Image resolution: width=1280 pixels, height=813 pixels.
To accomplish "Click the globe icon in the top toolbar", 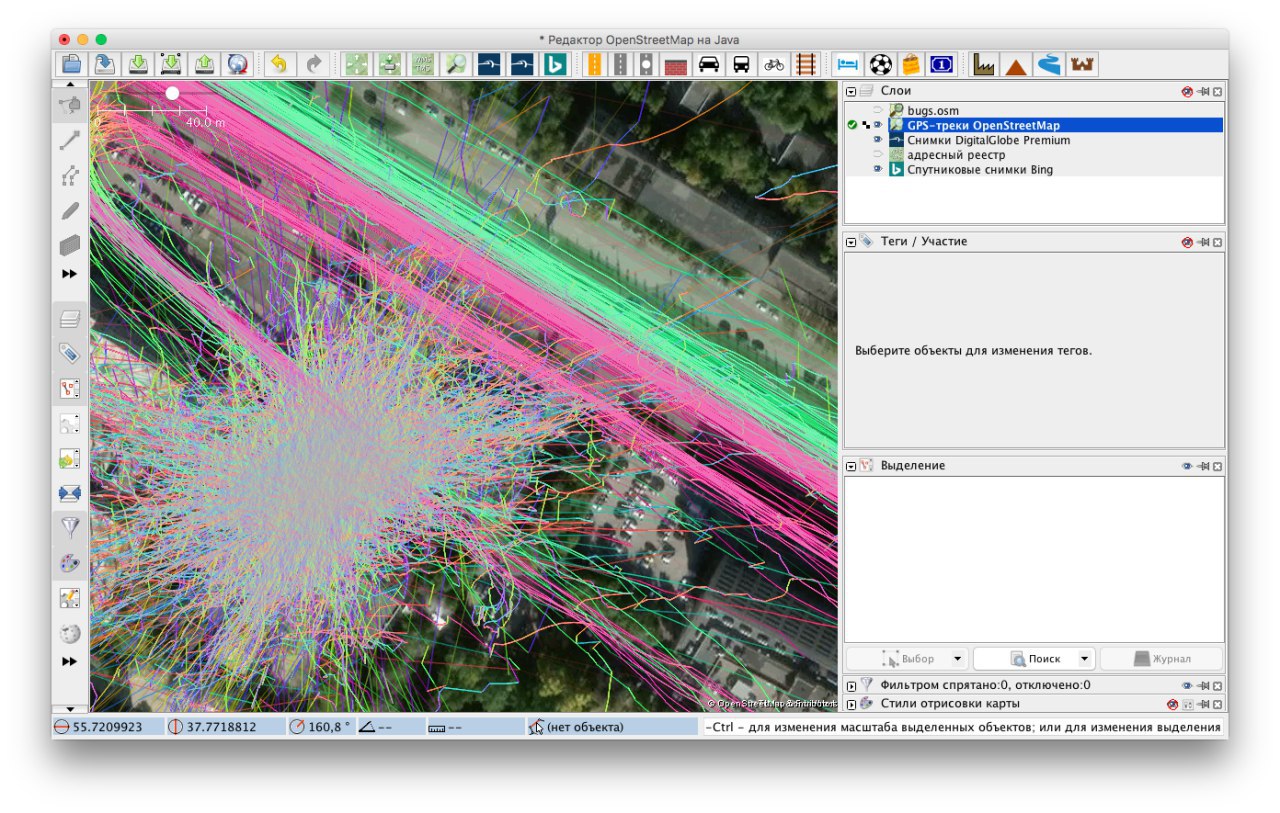I will click(237, 65).
